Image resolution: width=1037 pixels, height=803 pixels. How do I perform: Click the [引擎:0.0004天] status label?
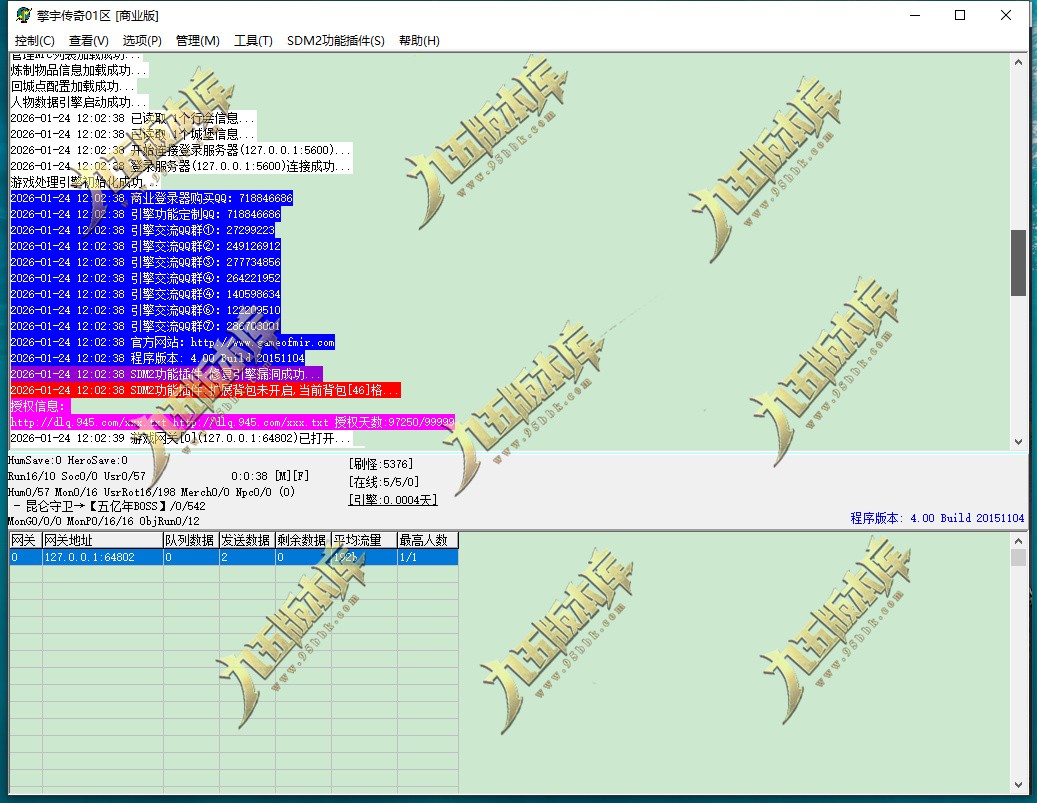coord(393,500)
